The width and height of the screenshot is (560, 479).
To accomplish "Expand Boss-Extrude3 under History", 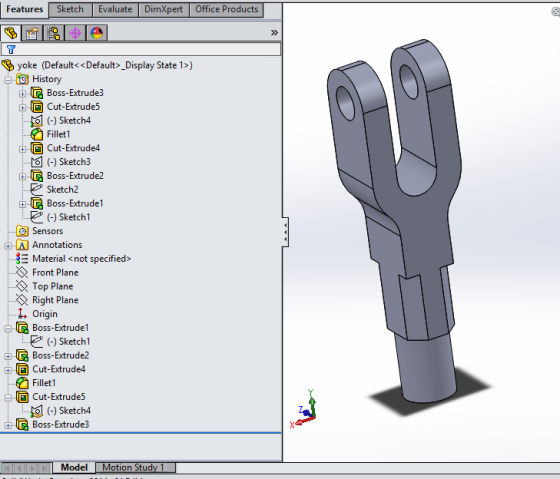I will pos(22,94).
